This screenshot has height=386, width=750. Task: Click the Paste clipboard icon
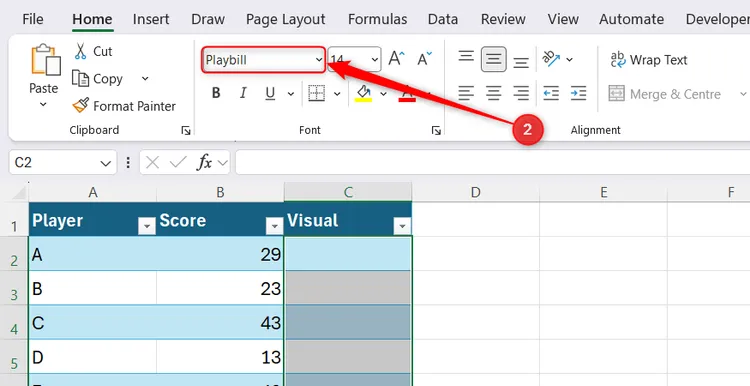click(45, 60)
